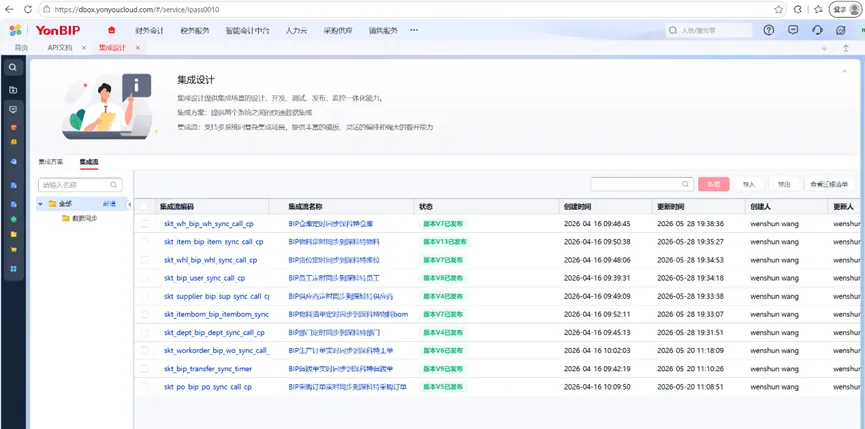Open the 销售服务 menu

tap(383, 31)
